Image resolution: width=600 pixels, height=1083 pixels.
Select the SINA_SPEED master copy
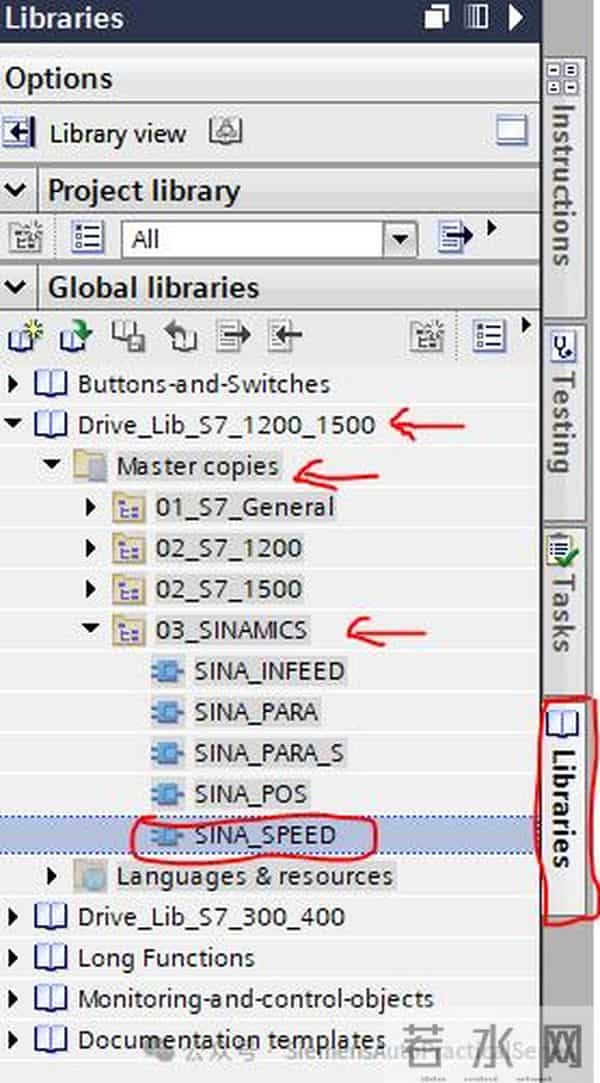coord(264,835)
